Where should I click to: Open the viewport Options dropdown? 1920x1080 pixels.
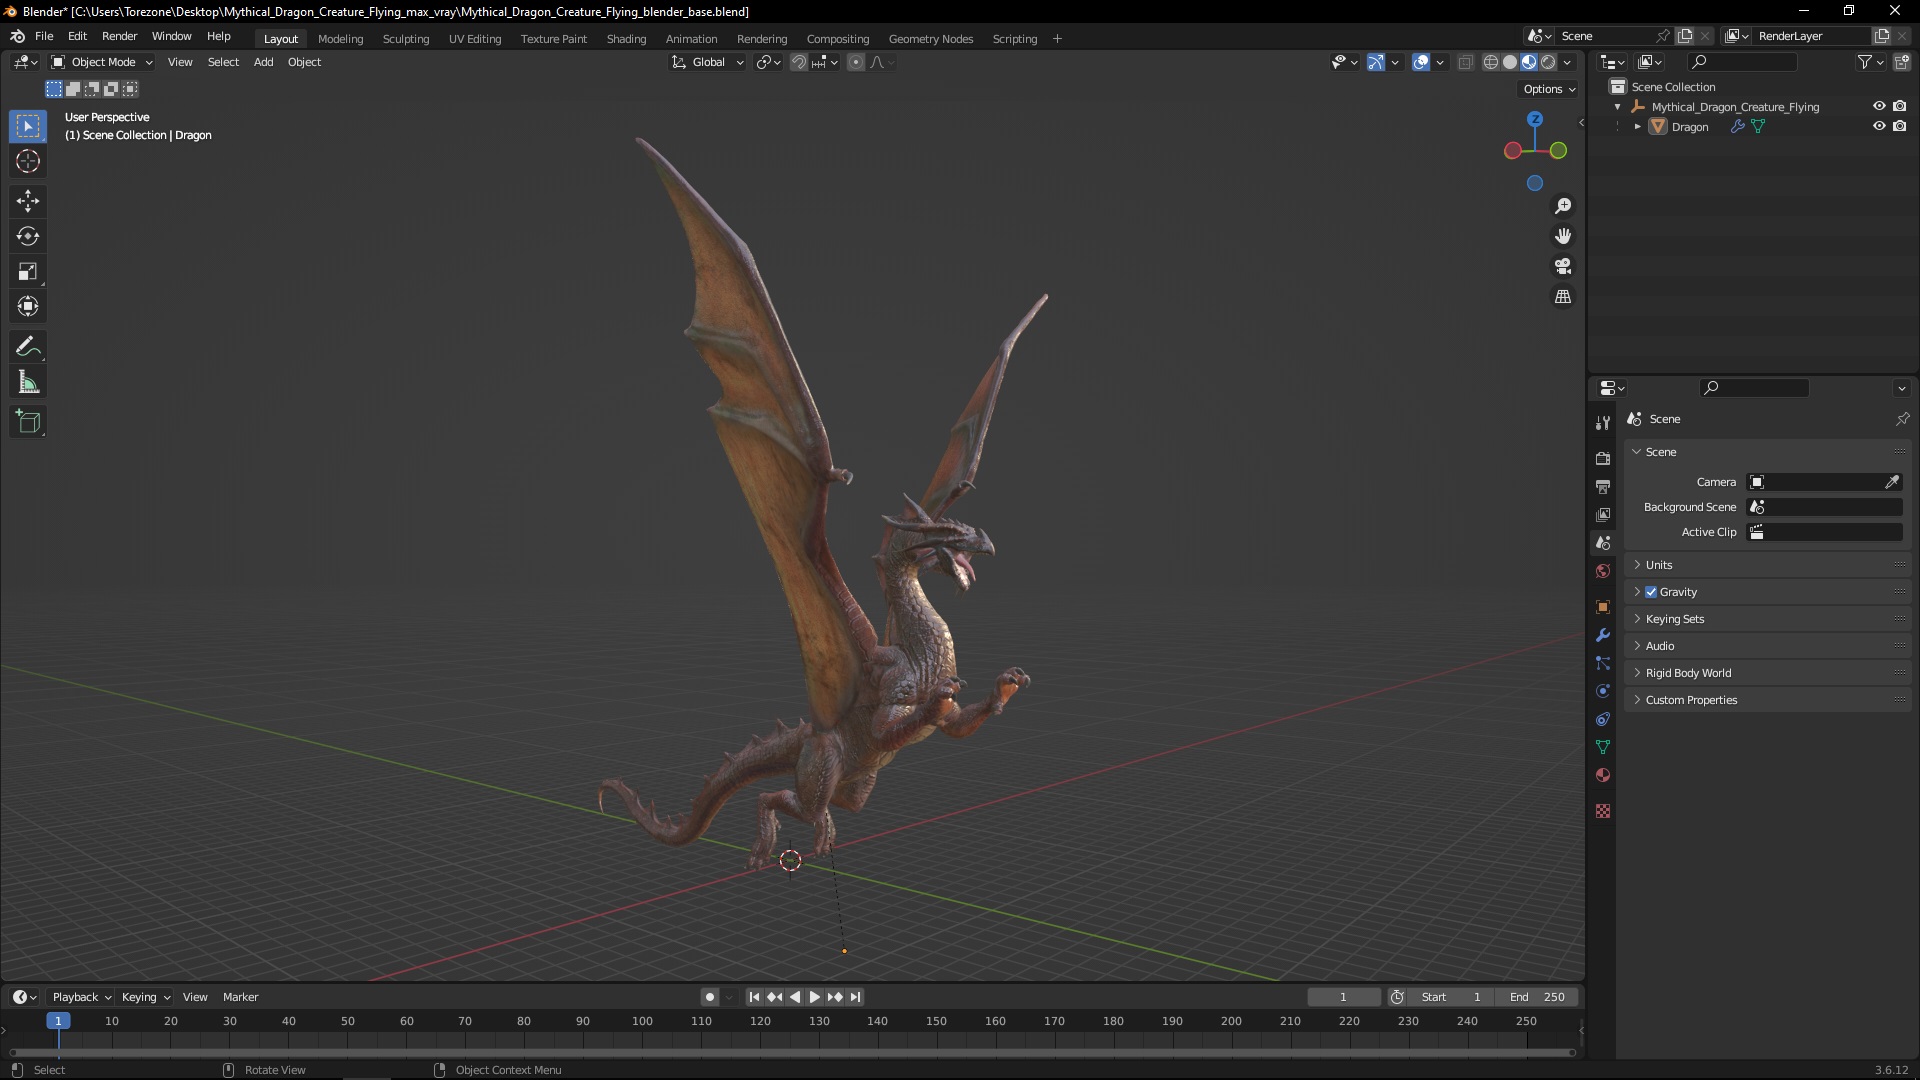1549,89
